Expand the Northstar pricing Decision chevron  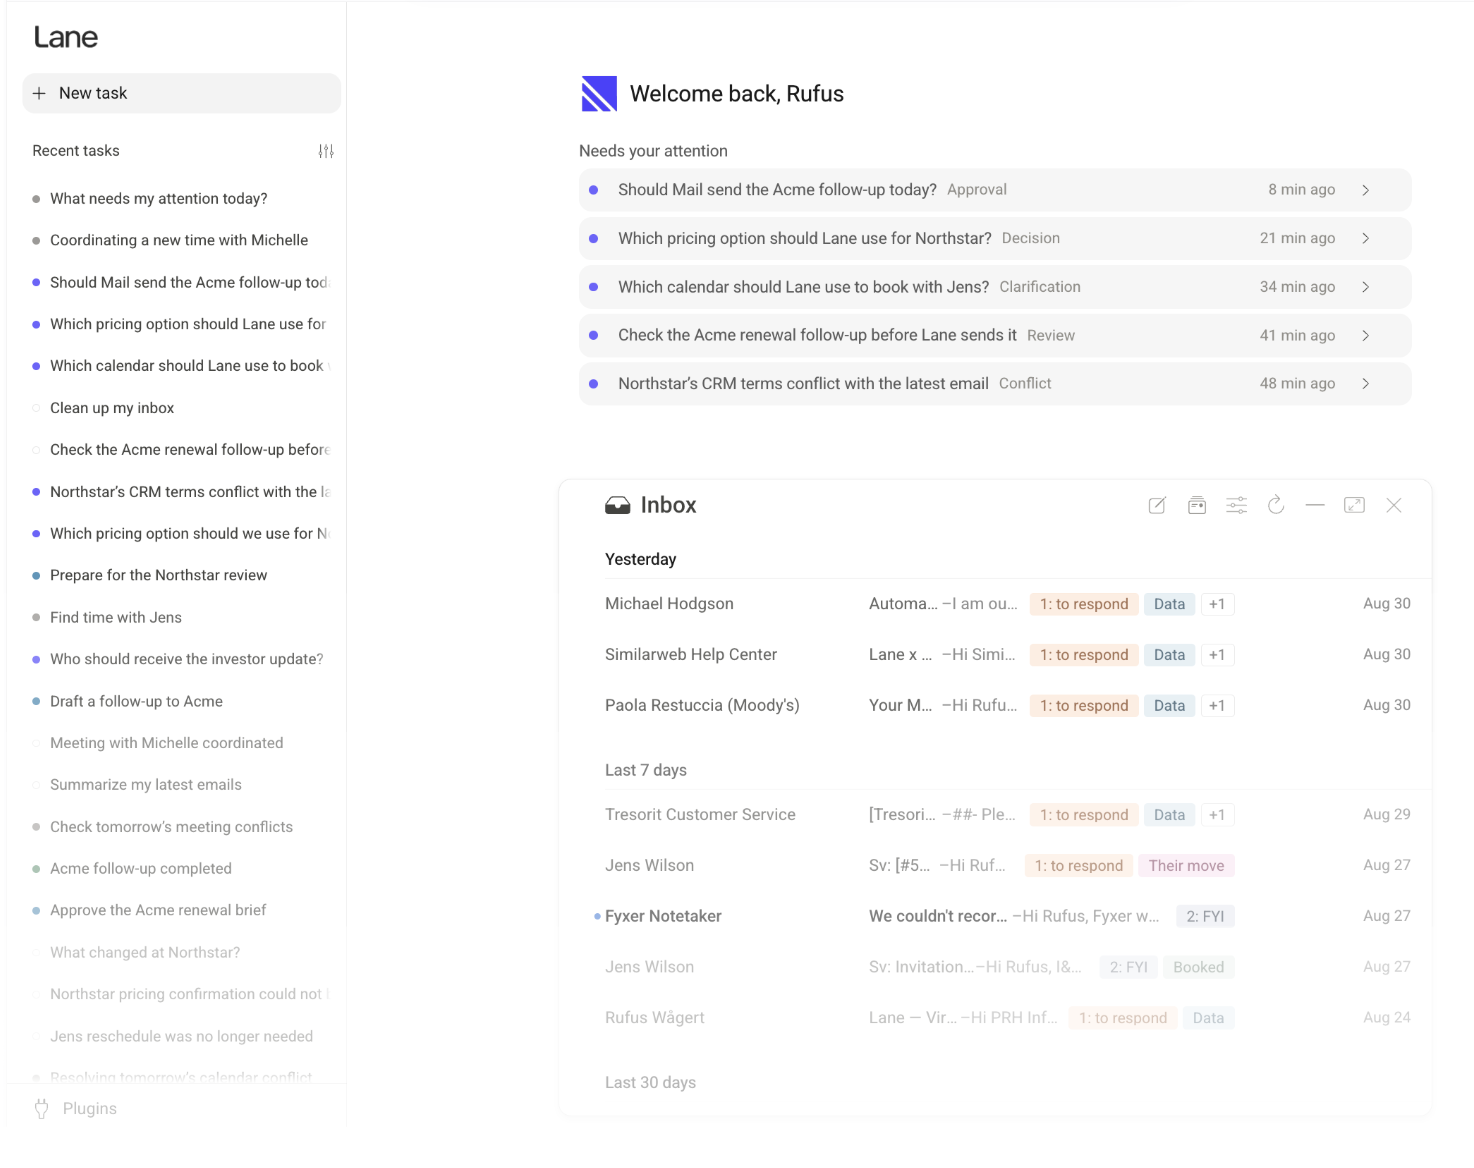point(1366,238)
